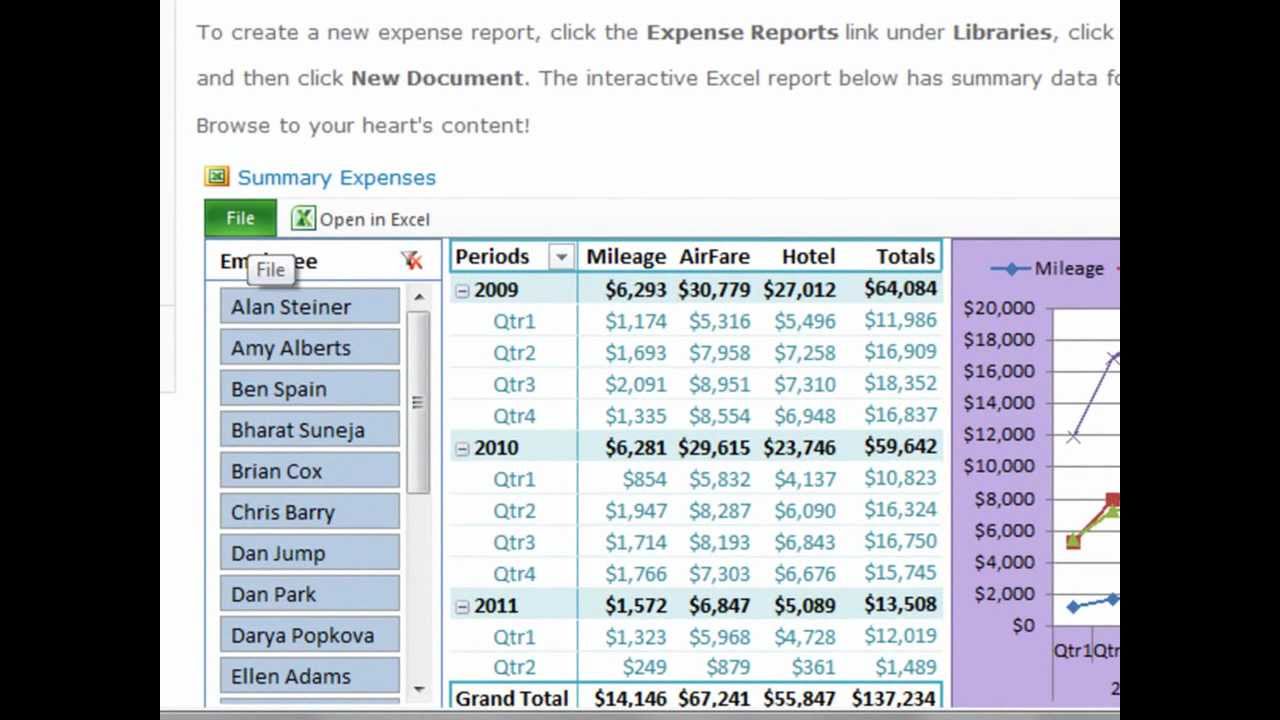Click the $6,293 Mileage cell

[x=635, y=289]
